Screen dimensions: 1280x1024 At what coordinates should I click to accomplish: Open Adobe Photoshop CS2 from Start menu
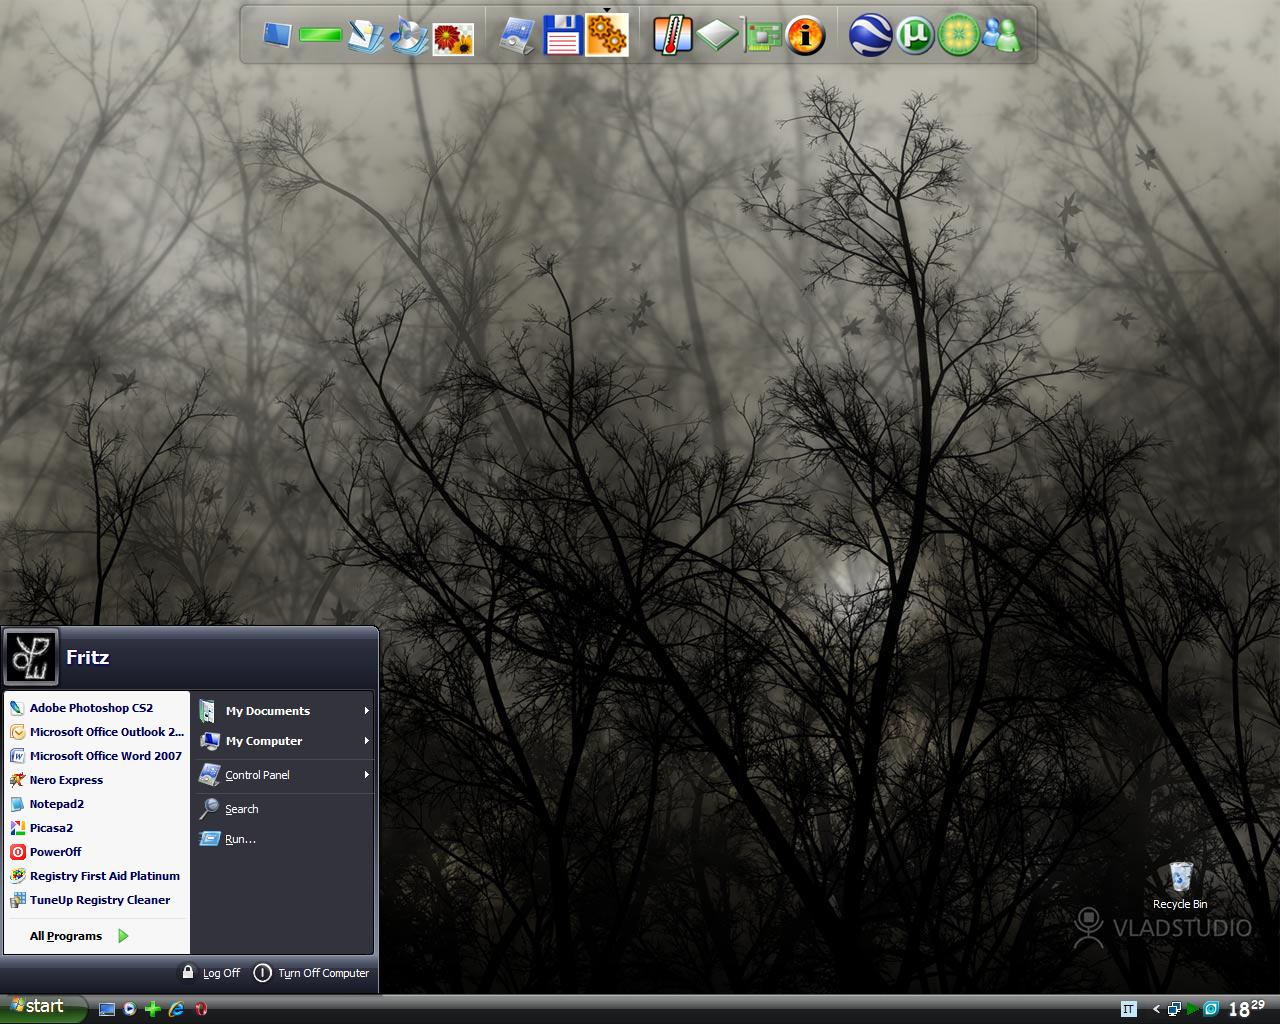(96, 708)
